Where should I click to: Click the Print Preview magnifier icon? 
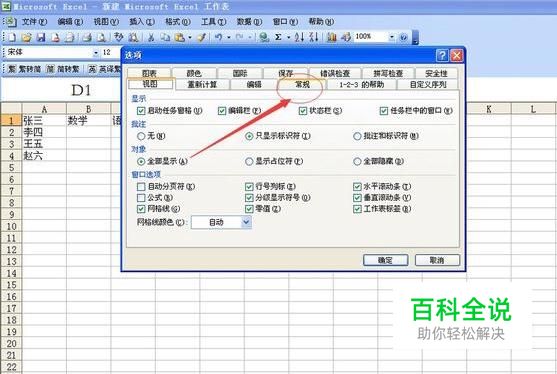(101, 37)
